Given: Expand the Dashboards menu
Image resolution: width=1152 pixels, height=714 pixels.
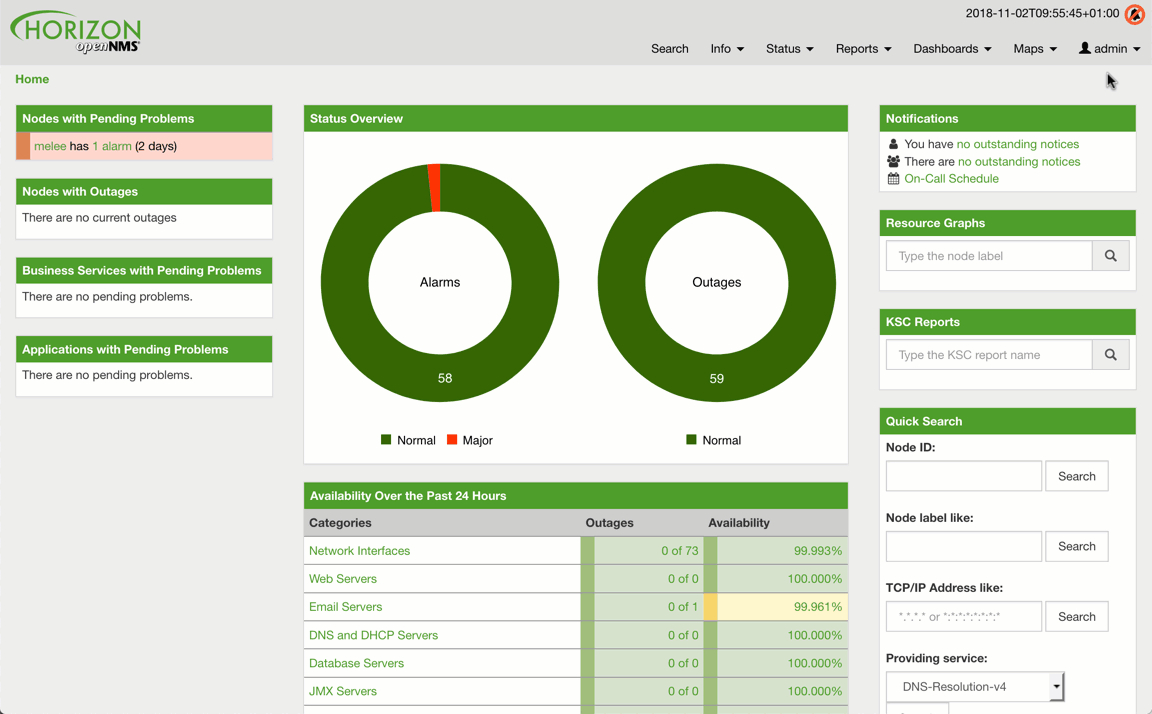Looking at the screenshot, I should coord(951,48).
